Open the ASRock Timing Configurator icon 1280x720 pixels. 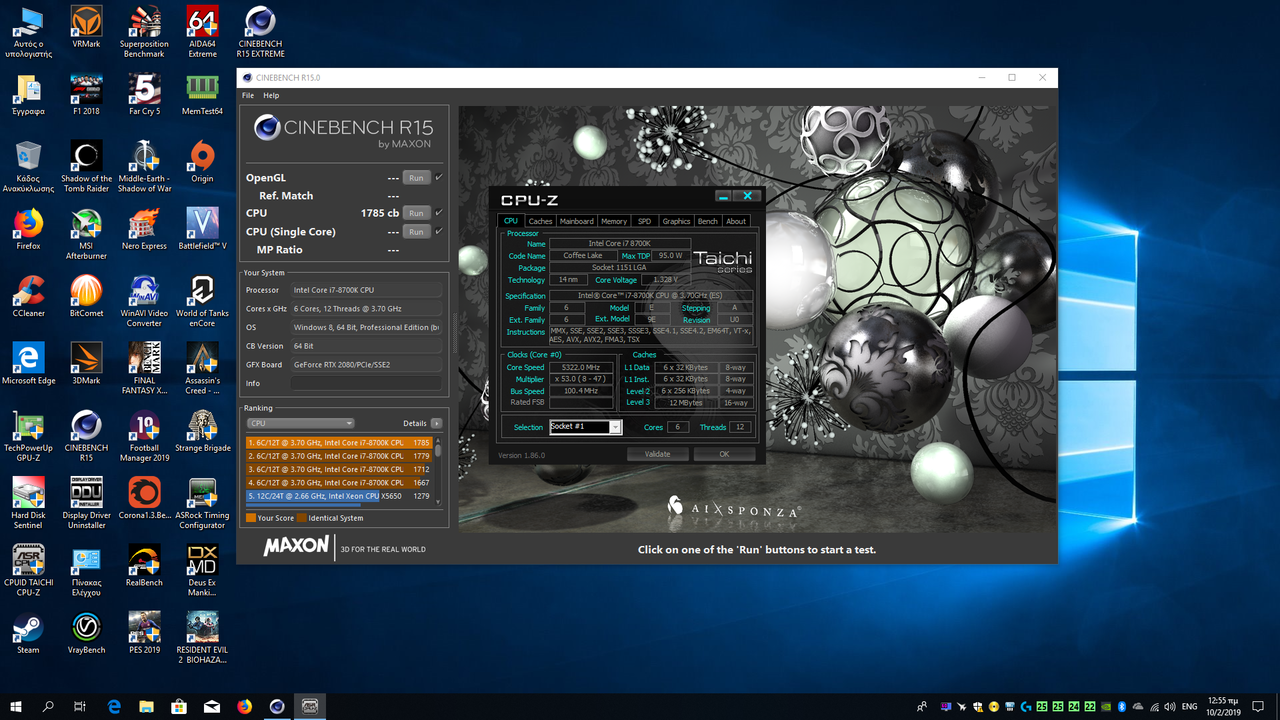202,502
